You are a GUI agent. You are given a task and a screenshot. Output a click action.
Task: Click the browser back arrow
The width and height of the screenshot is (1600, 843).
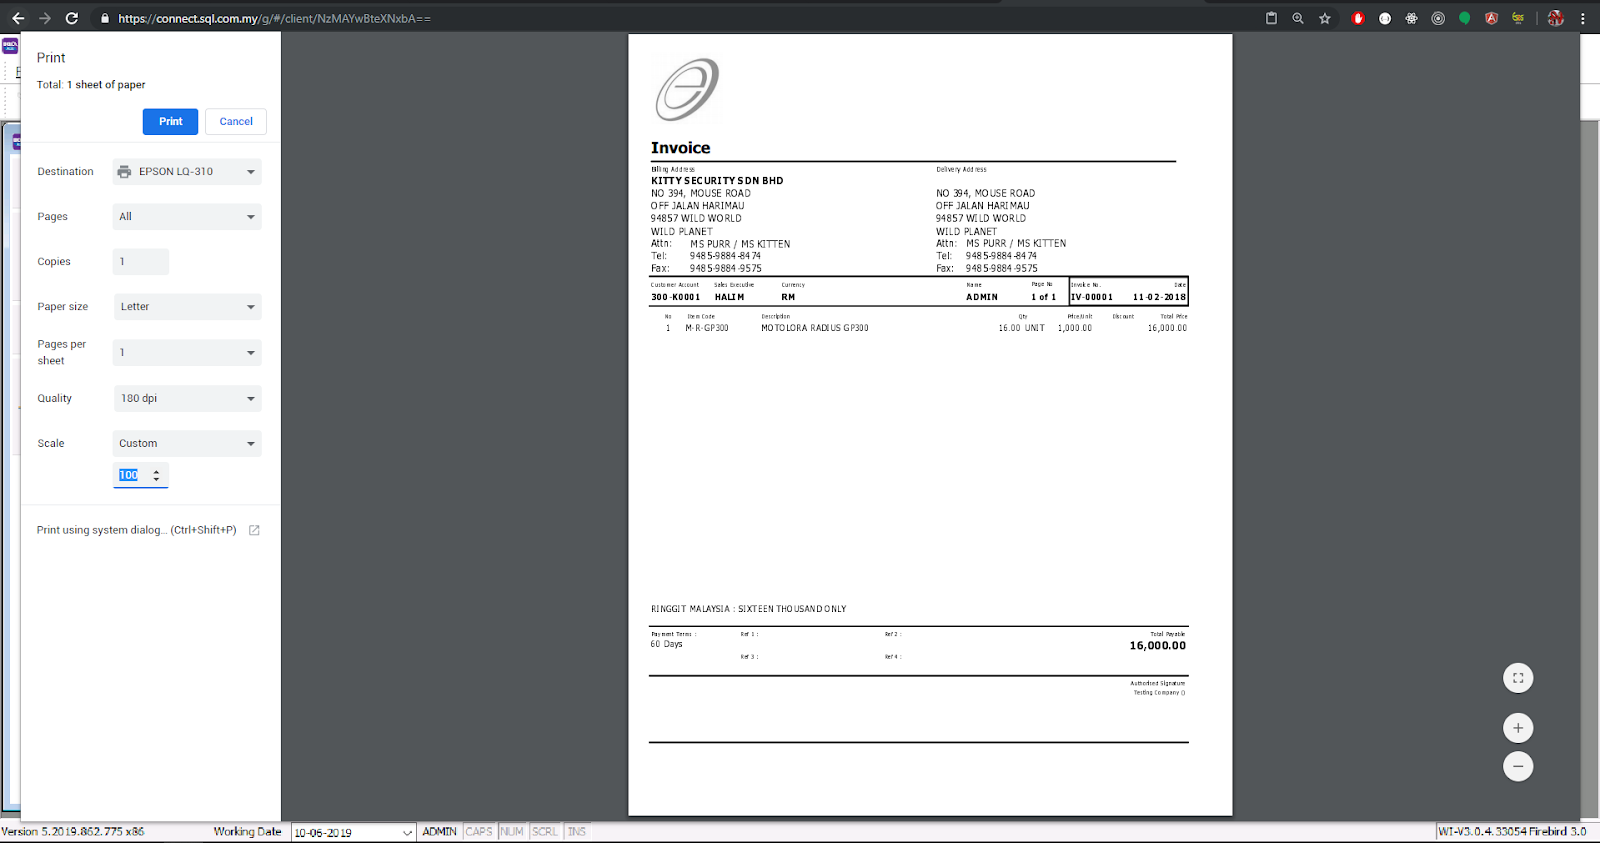[18, 18]
